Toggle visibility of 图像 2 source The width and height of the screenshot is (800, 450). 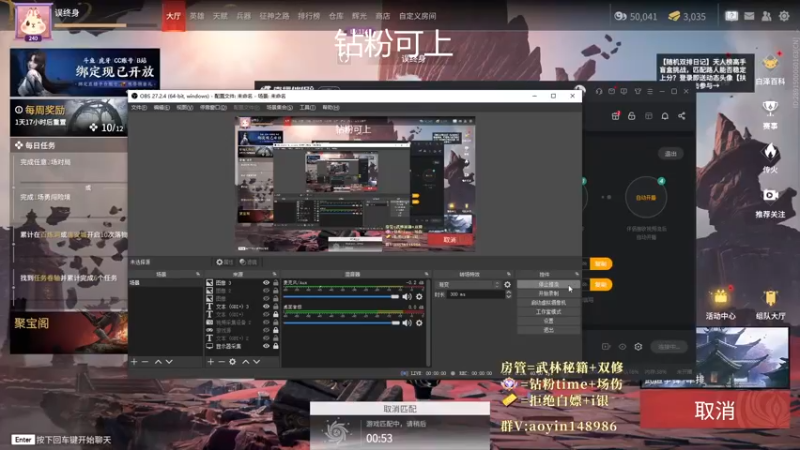266,290
